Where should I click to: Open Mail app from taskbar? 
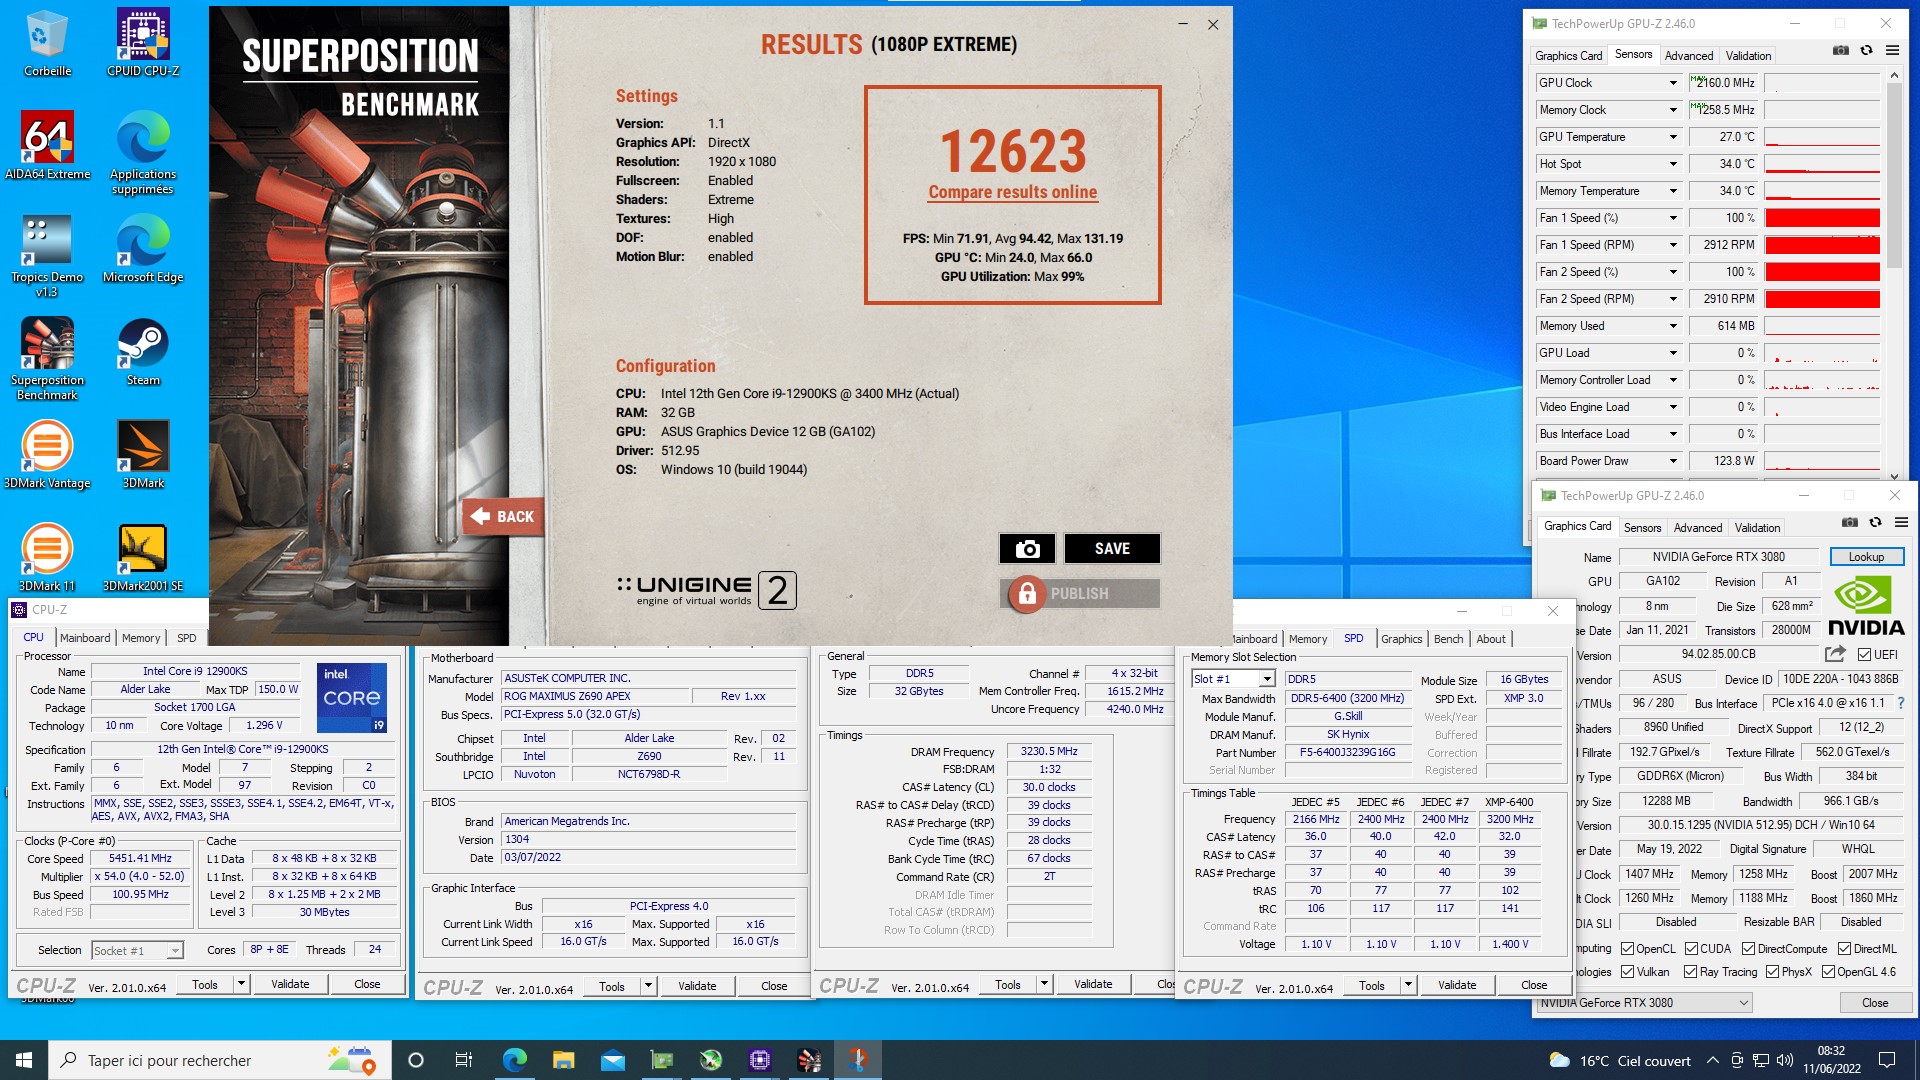[x=612, y=1060]
